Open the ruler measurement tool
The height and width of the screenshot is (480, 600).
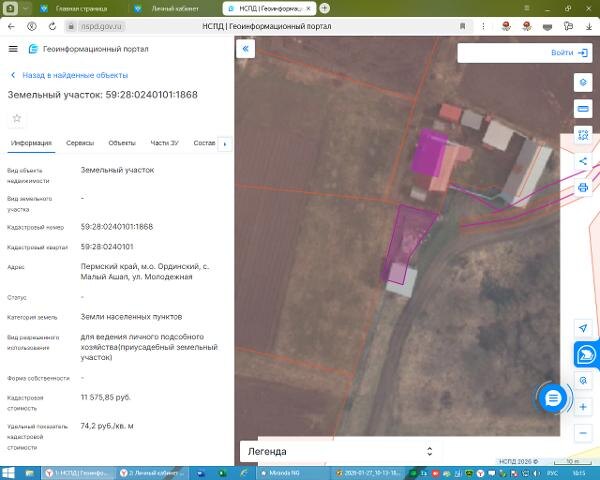(x=583, y=109)
